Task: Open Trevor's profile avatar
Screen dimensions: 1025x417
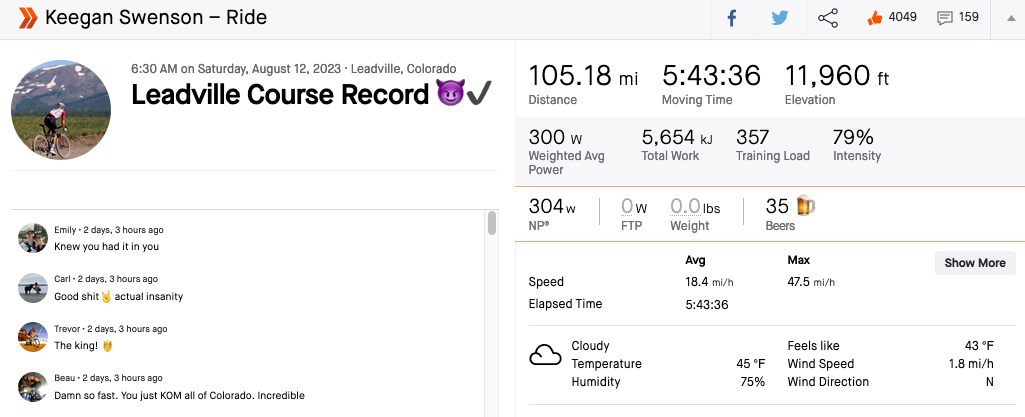Action: click(33, 337)
